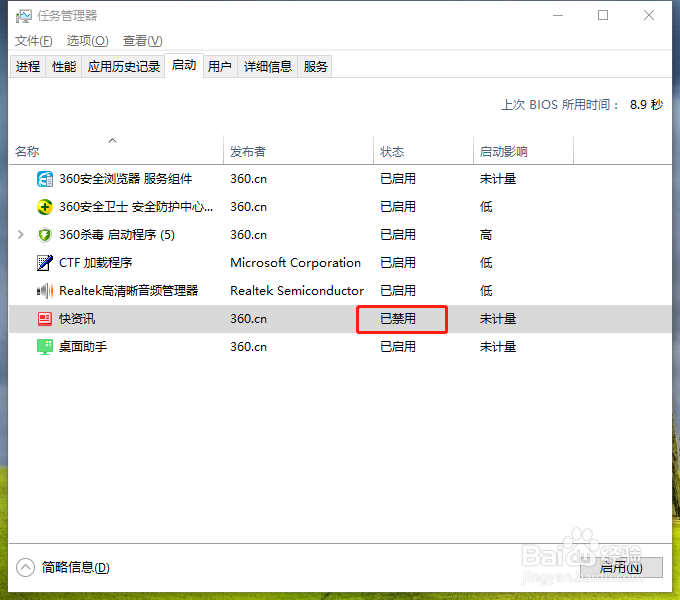Select the CTF 加载程序 row name
680x600 pixels.
click(x=95, y=263)
